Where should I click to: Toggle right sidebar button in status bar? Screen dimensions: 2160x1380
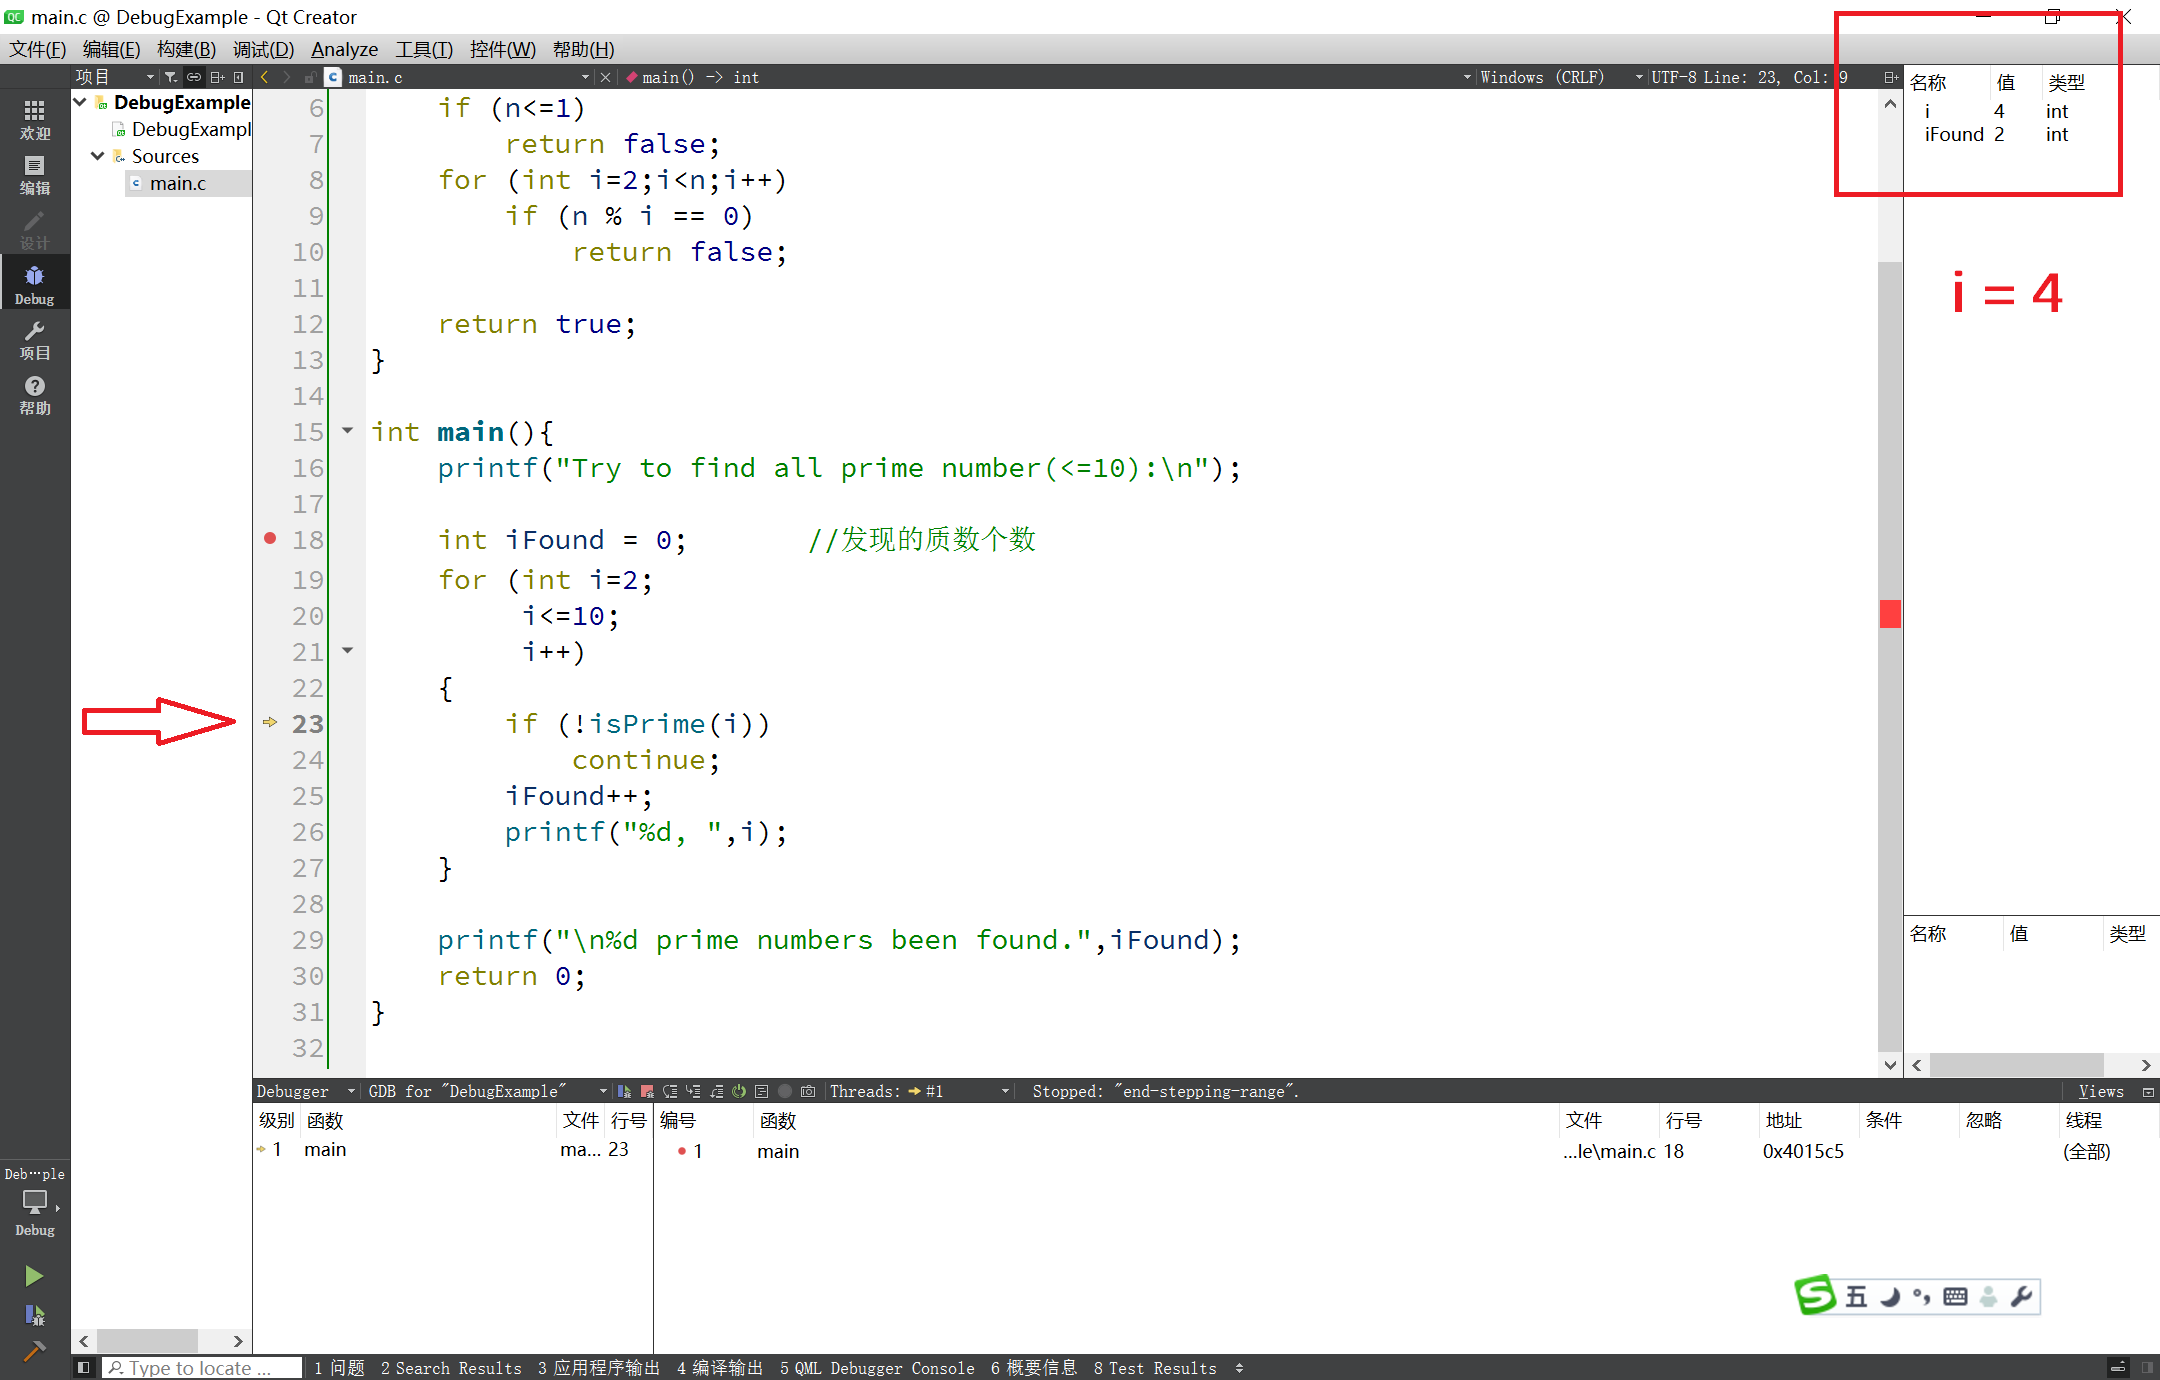pyautogui.click(x=2147, y=1367)
